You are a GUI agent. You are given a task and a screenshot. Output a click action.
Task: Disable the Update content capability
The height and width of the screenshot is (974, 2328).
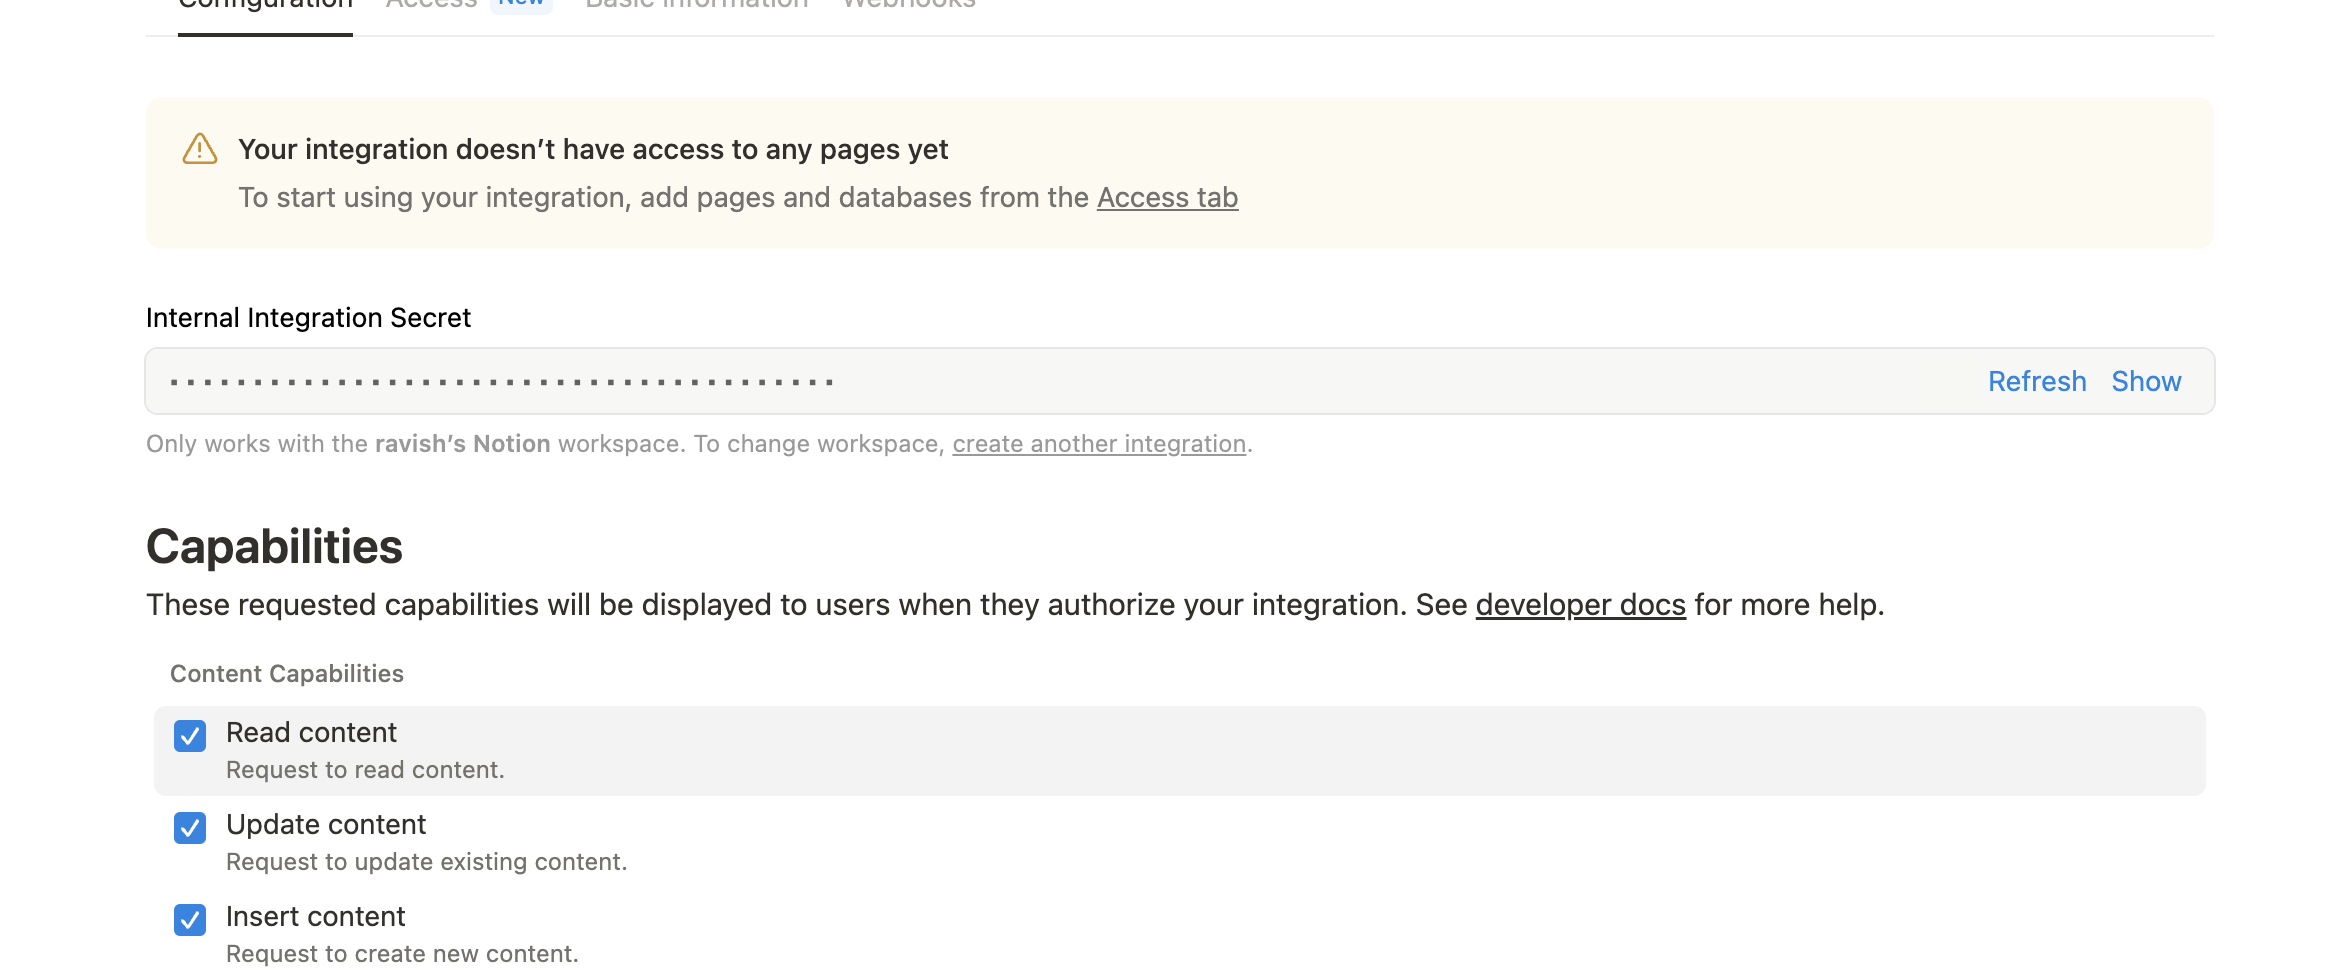pyautogui.click(x=190, y=827)
